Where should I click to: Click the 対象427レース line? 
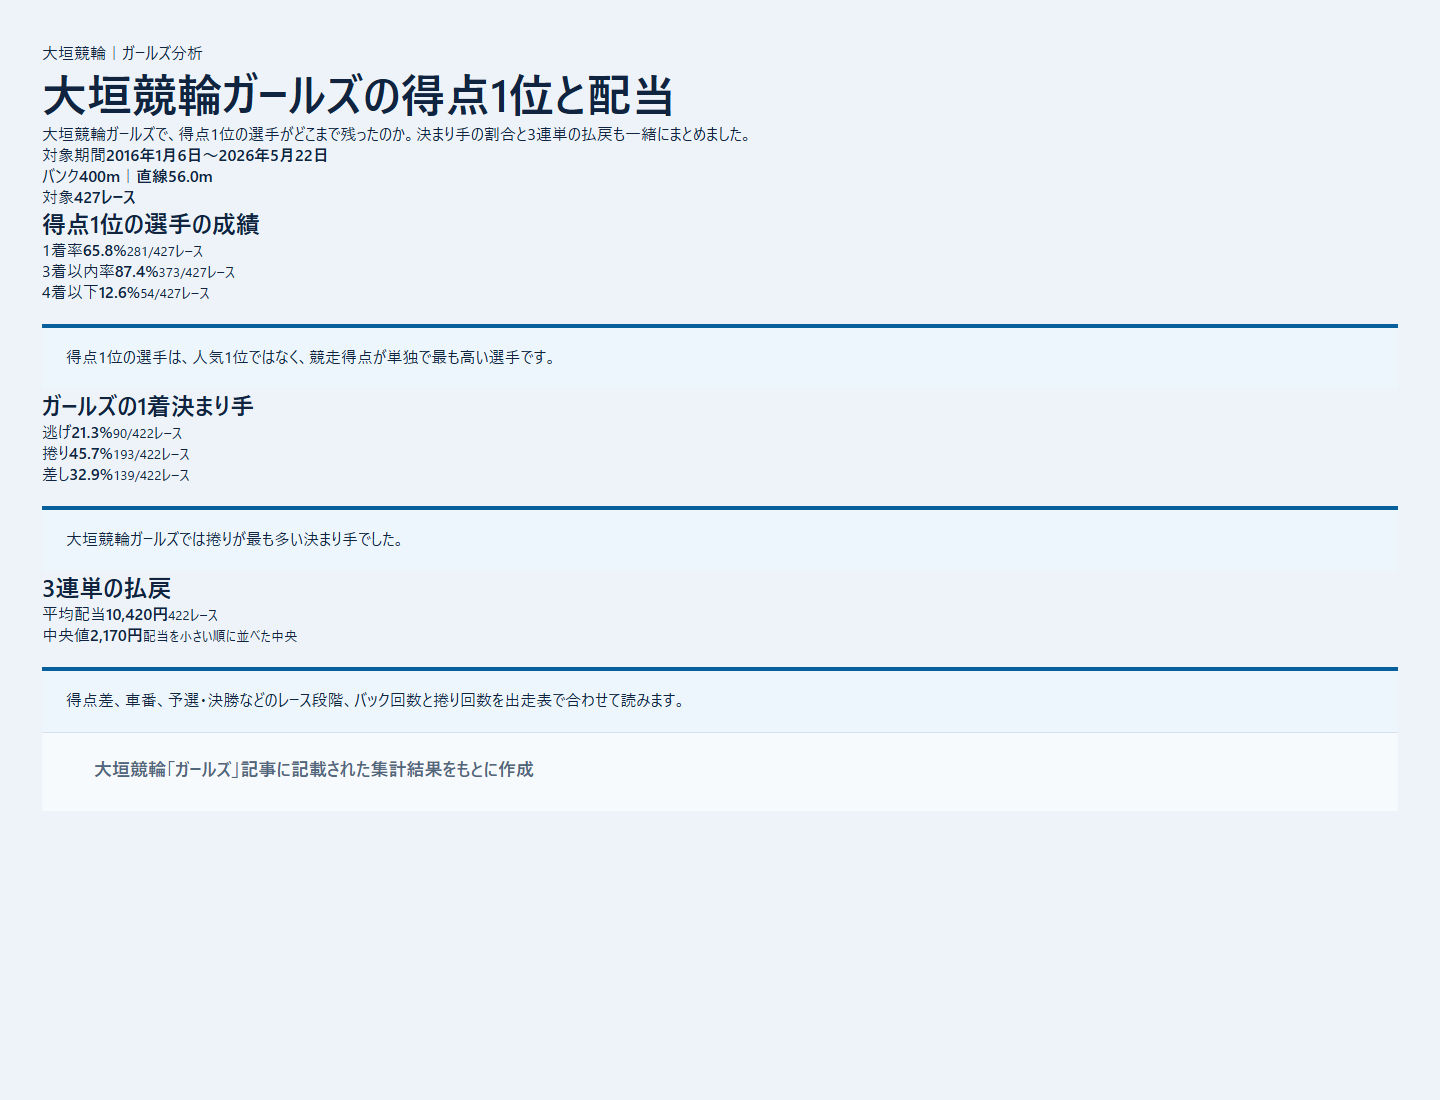coord(89,197)
